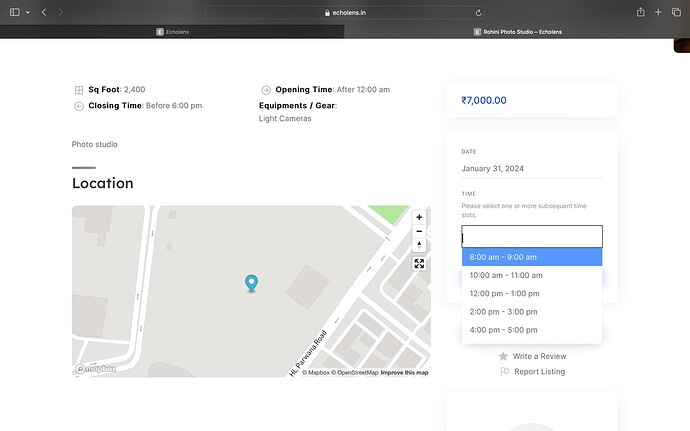The image size is (690, 431).
Task: Toggle the Safari sidebar button
Action: (x=15, y=12)
